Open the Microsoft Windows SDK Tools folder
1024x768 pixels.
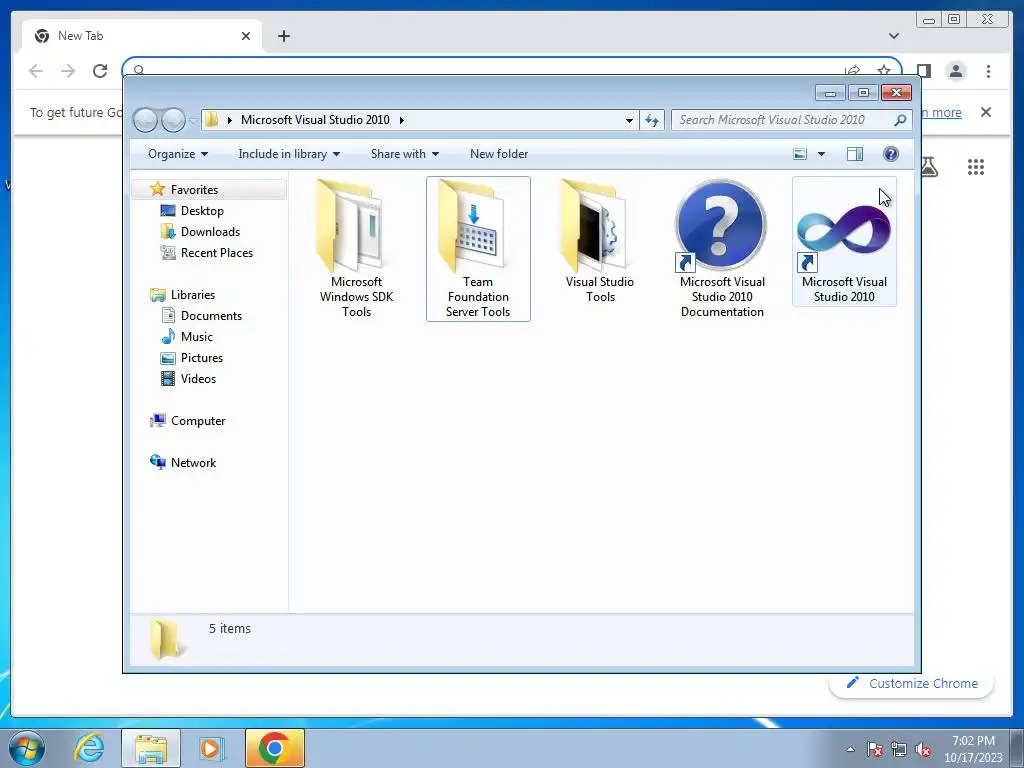[356, 249]
